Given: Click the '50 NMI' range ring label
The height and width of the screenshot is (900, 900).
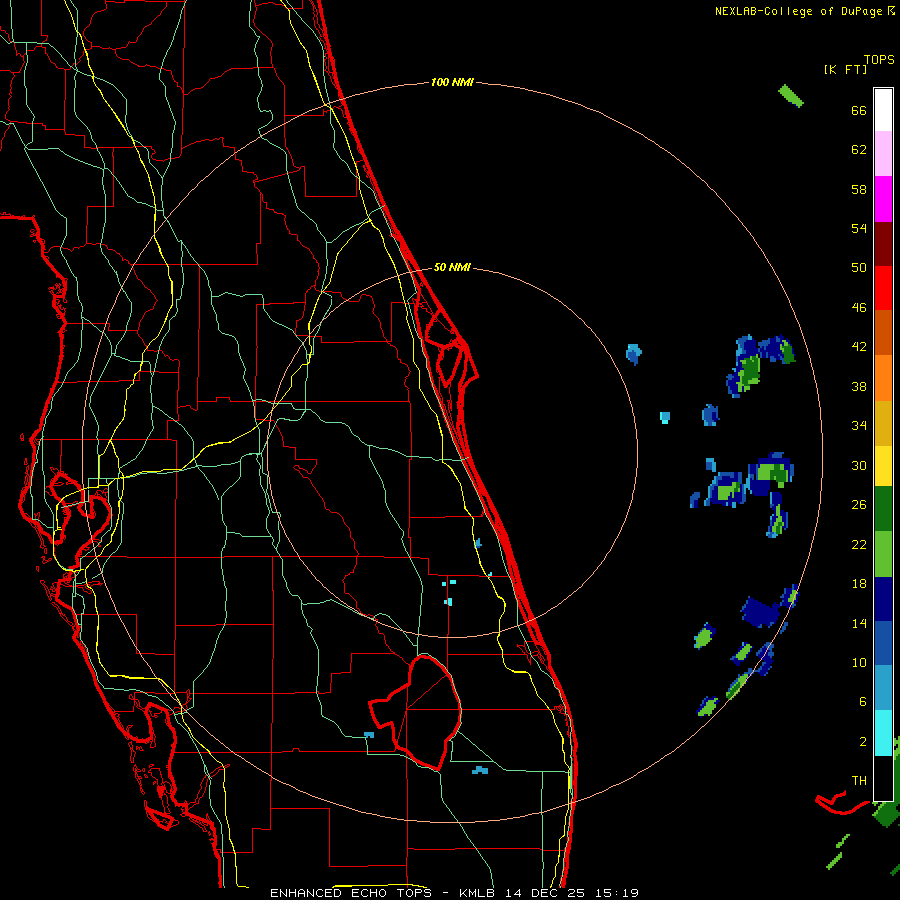Looking at the screenshot, I should (x=452, y=267).
